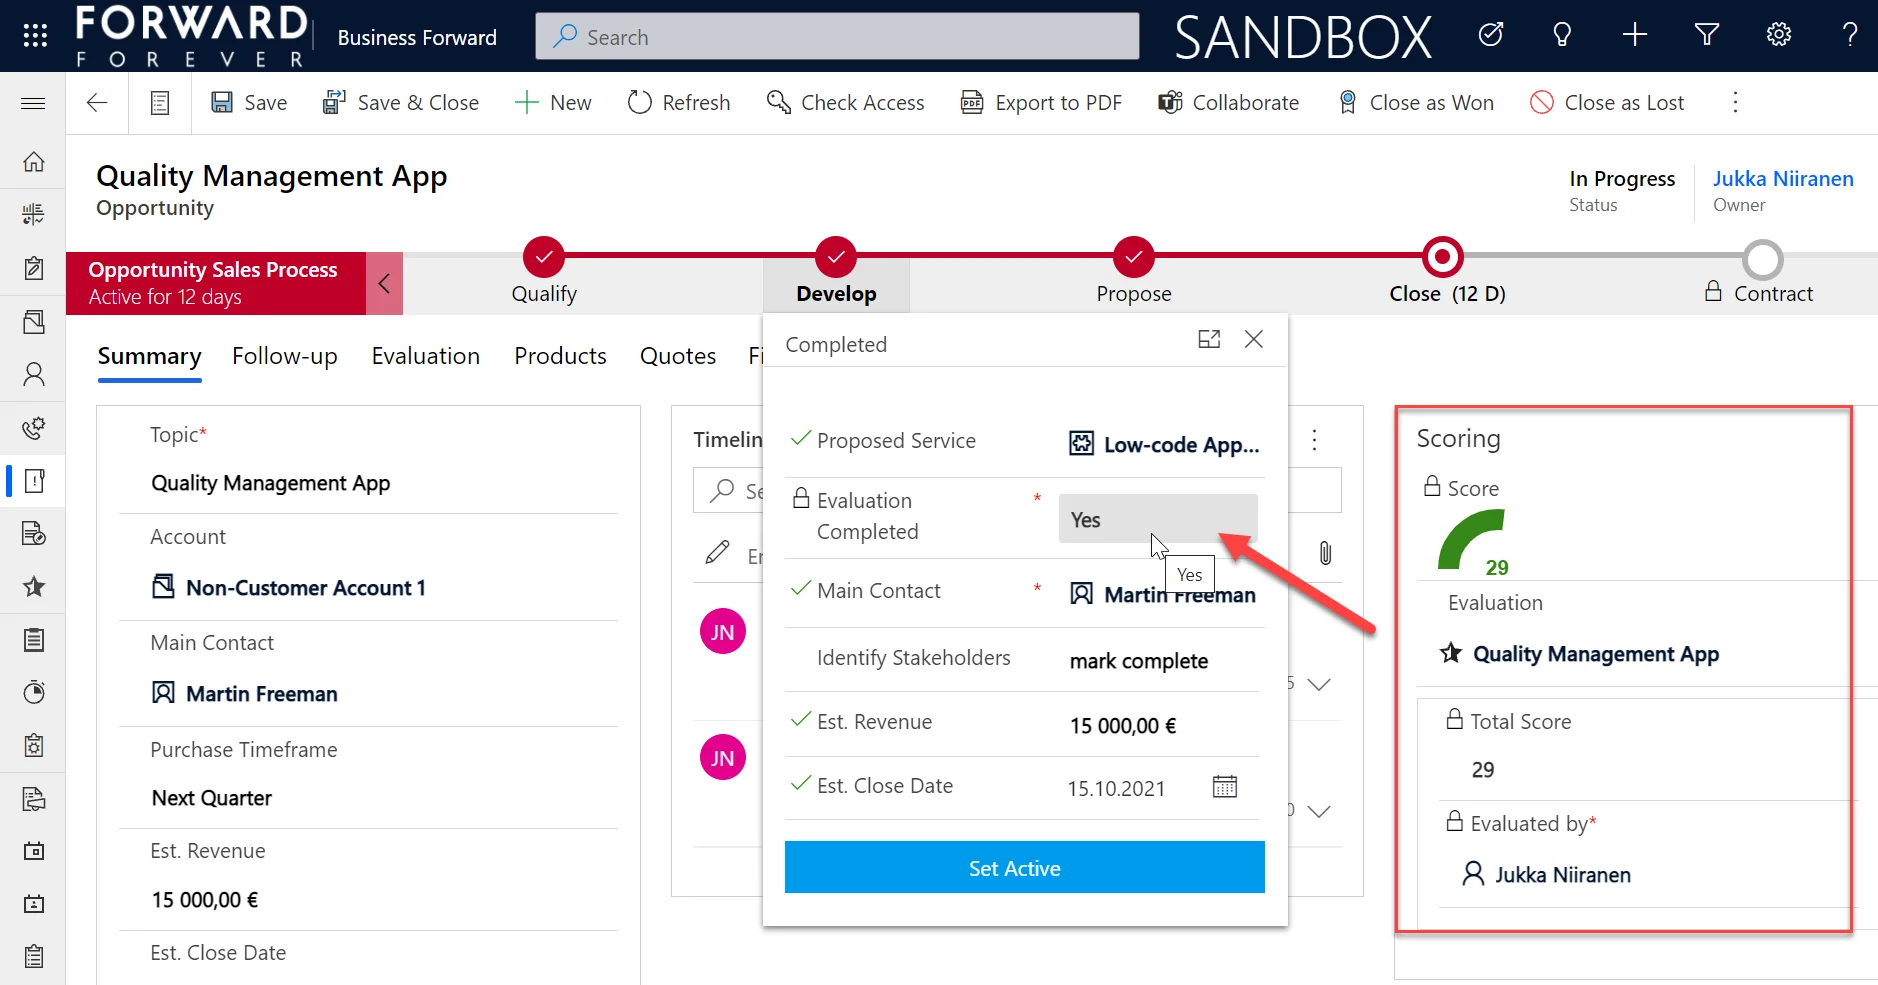Image resolution: width=1878 pixels, height=985 pixels.
Task: Open the Quotes tab
Action: coord(677,356)
